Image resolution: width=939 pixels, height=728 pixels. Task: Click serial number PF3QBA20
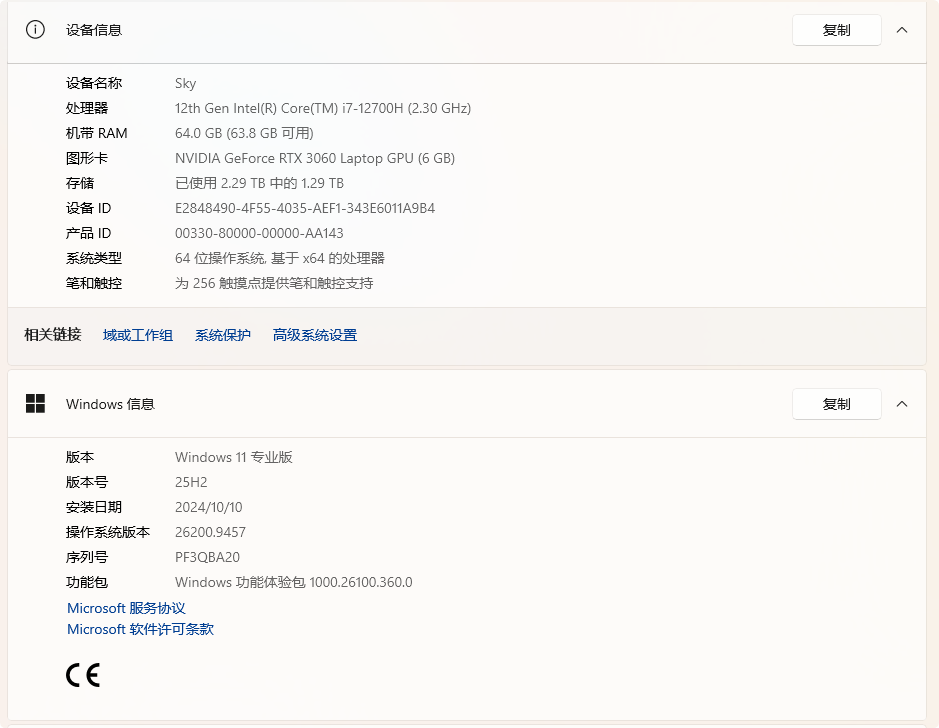[207, 557]
